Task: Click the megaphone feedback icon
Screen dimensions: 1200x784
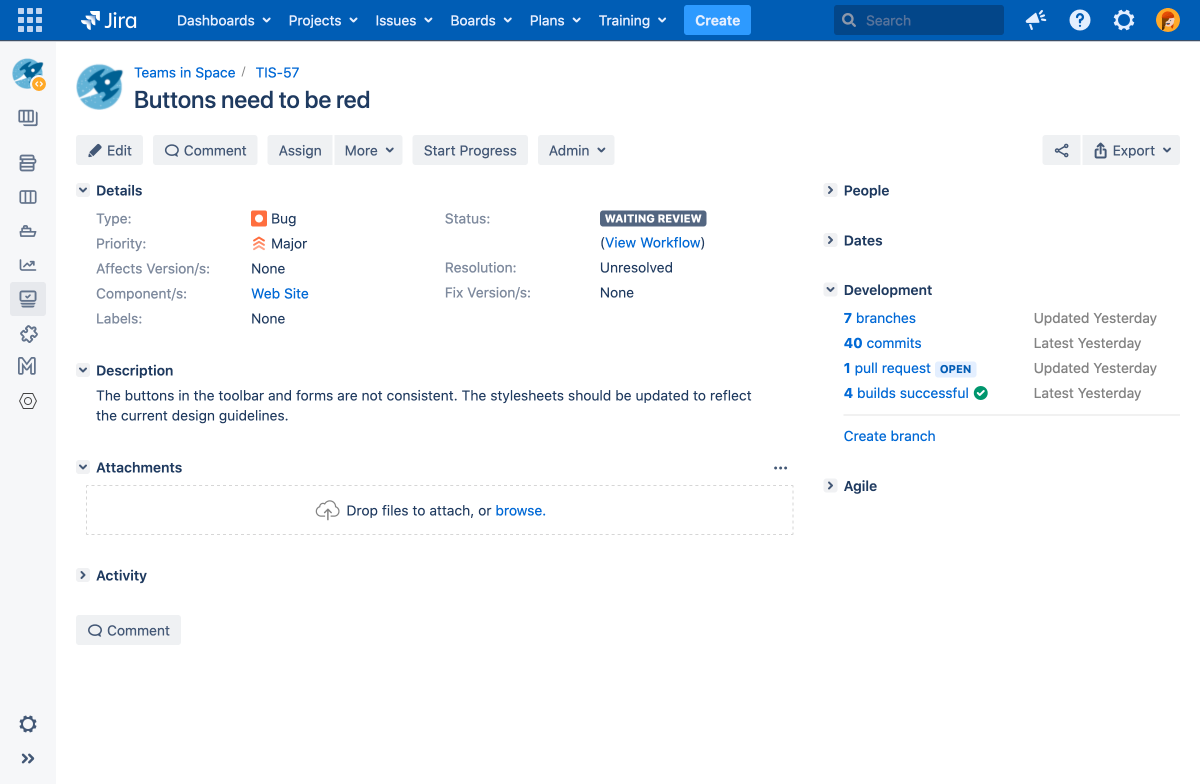Action: (1036, 20)
